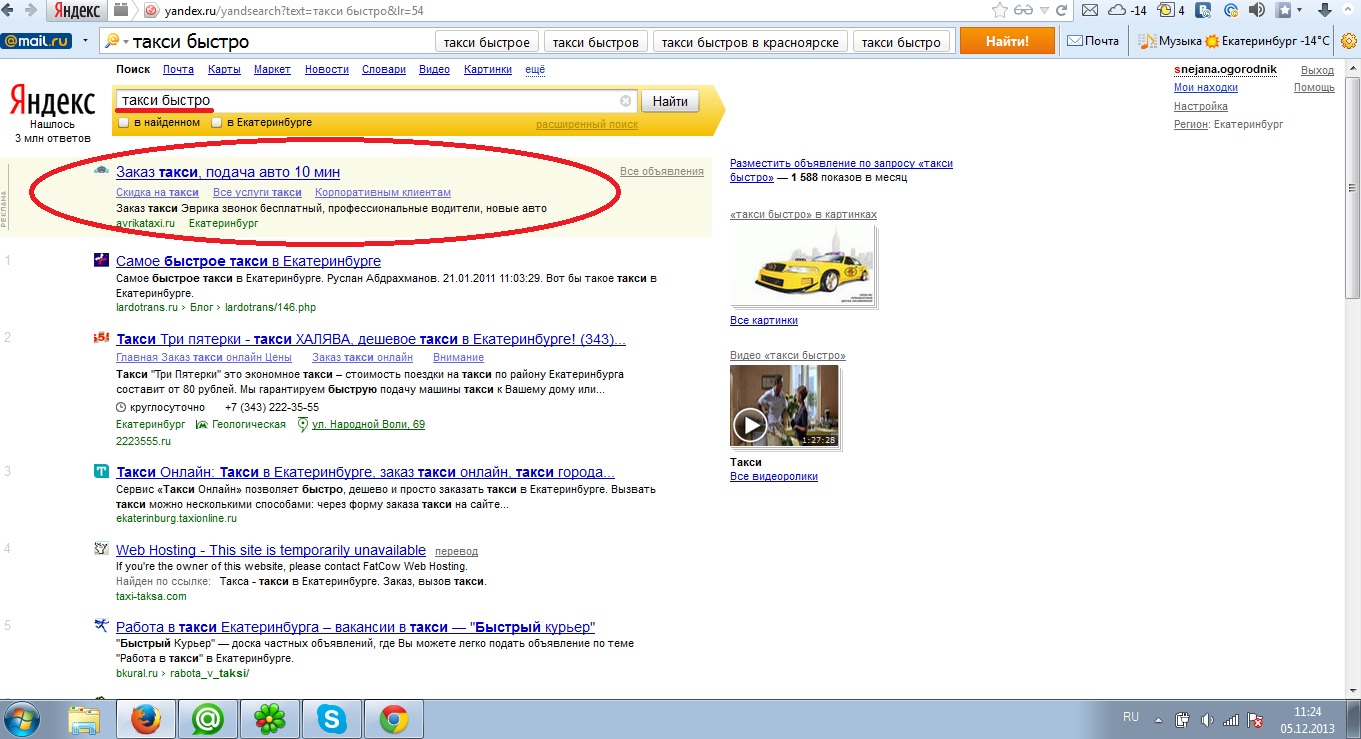Enable the 'в Екатеринбурге' checkbox
The image size is (1361, 739).
pos(216,122)
